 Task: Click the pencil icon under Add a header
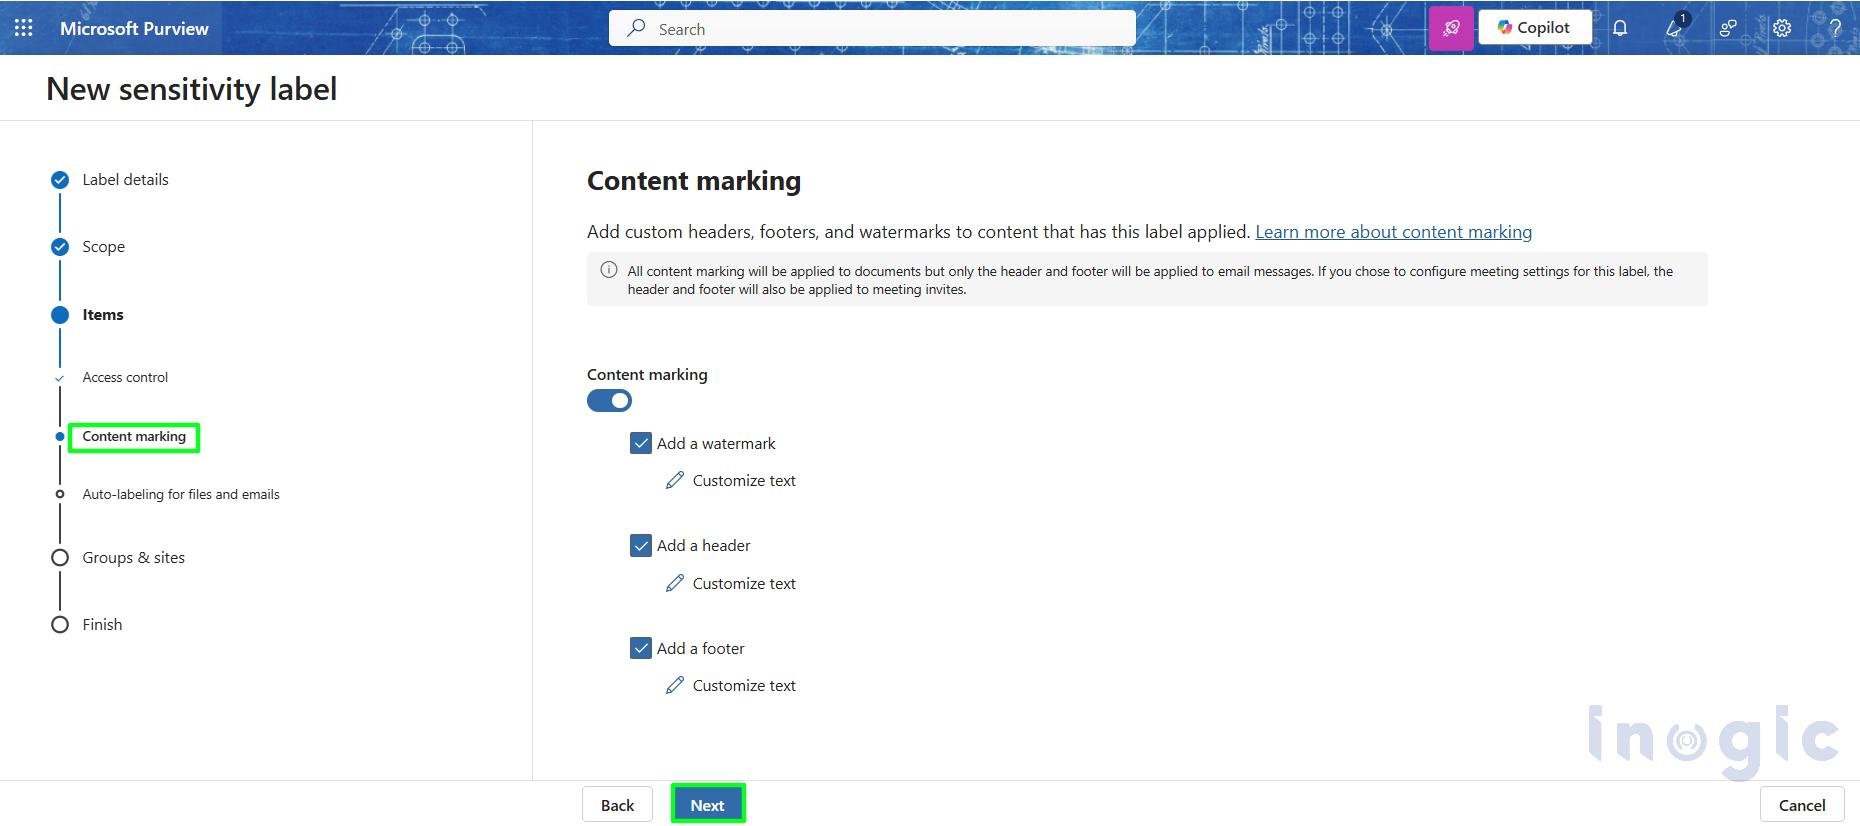tap(675, 583)
